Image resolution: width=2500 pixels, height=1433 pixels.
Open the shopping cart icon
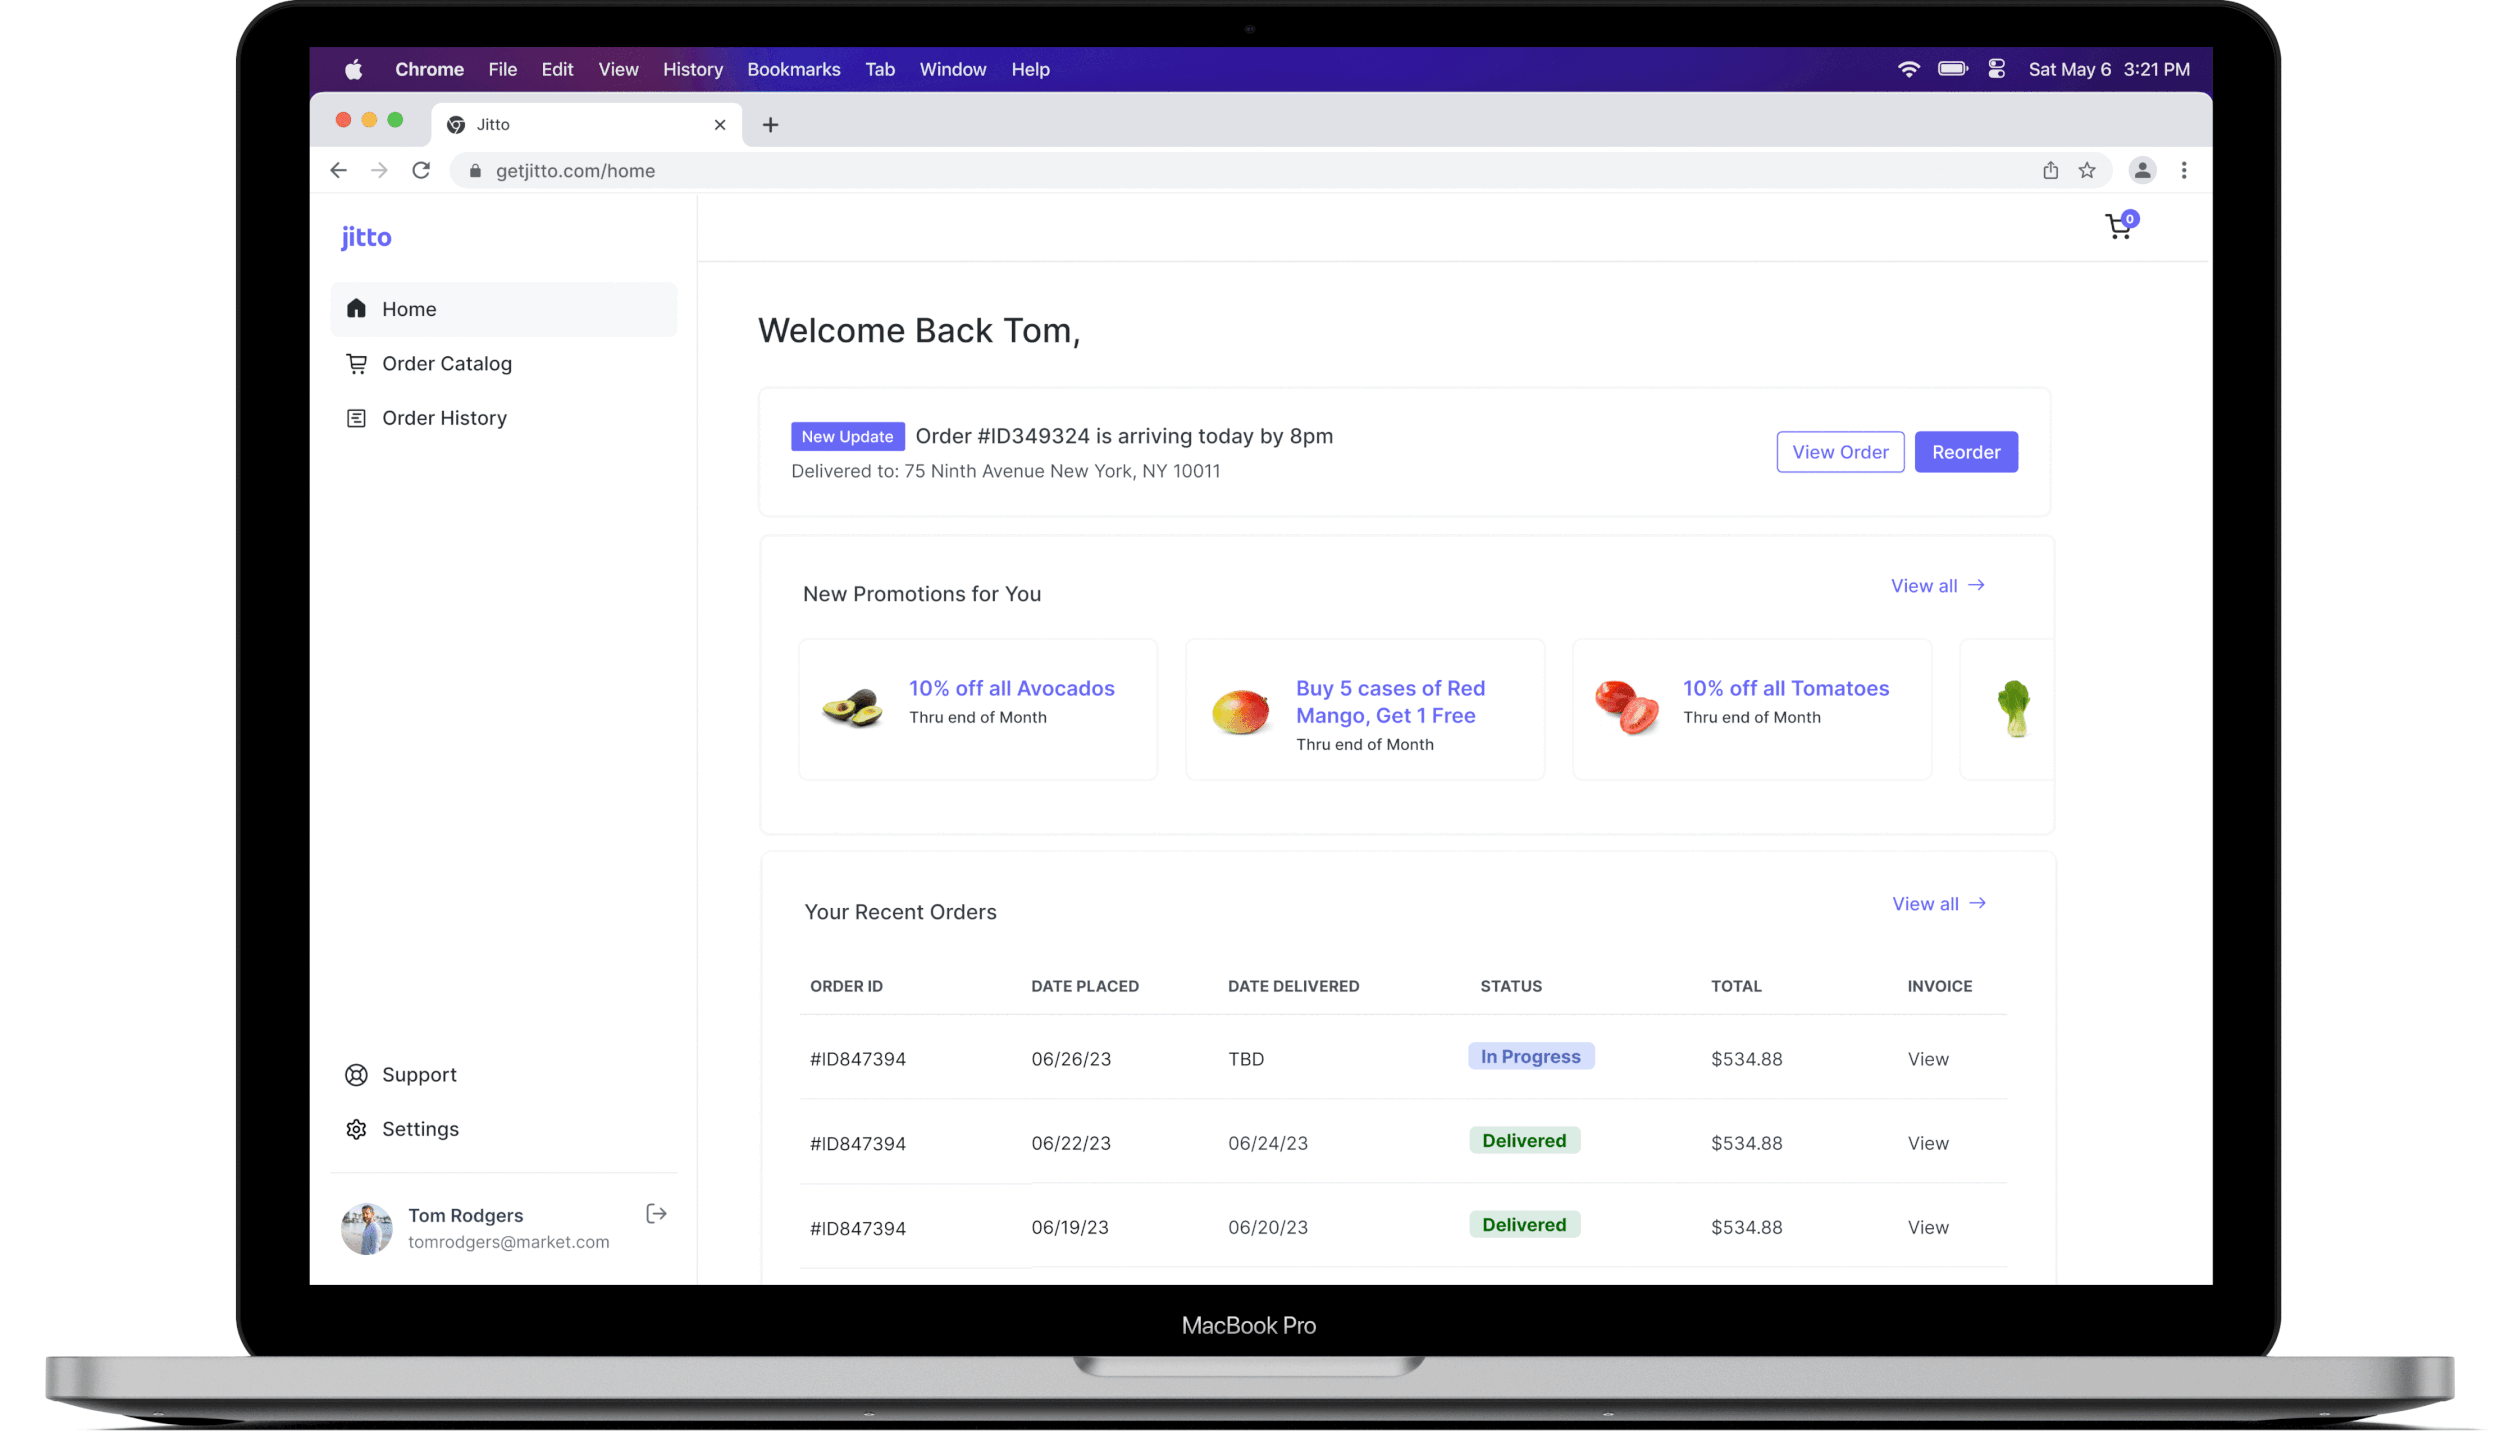coord(2119,227)
